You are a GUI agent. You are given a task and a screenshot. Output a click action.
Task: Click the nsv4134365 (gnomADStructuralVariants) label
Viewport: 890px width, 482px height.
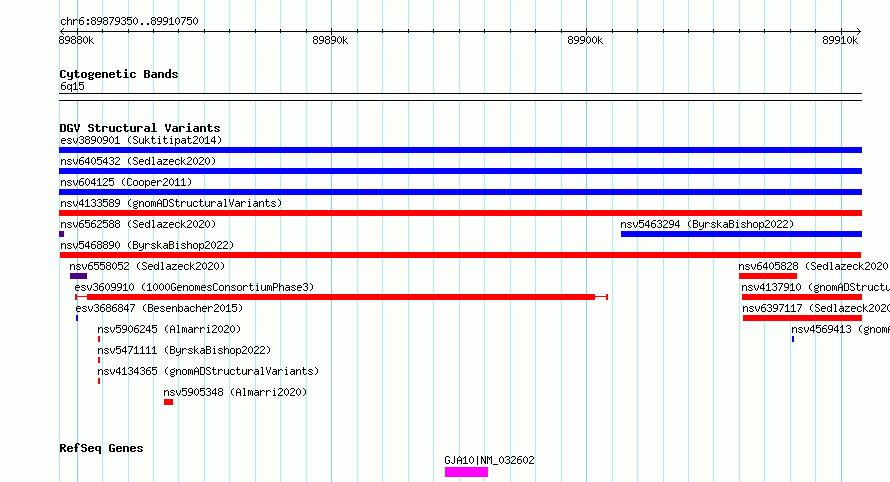[208, 371]
